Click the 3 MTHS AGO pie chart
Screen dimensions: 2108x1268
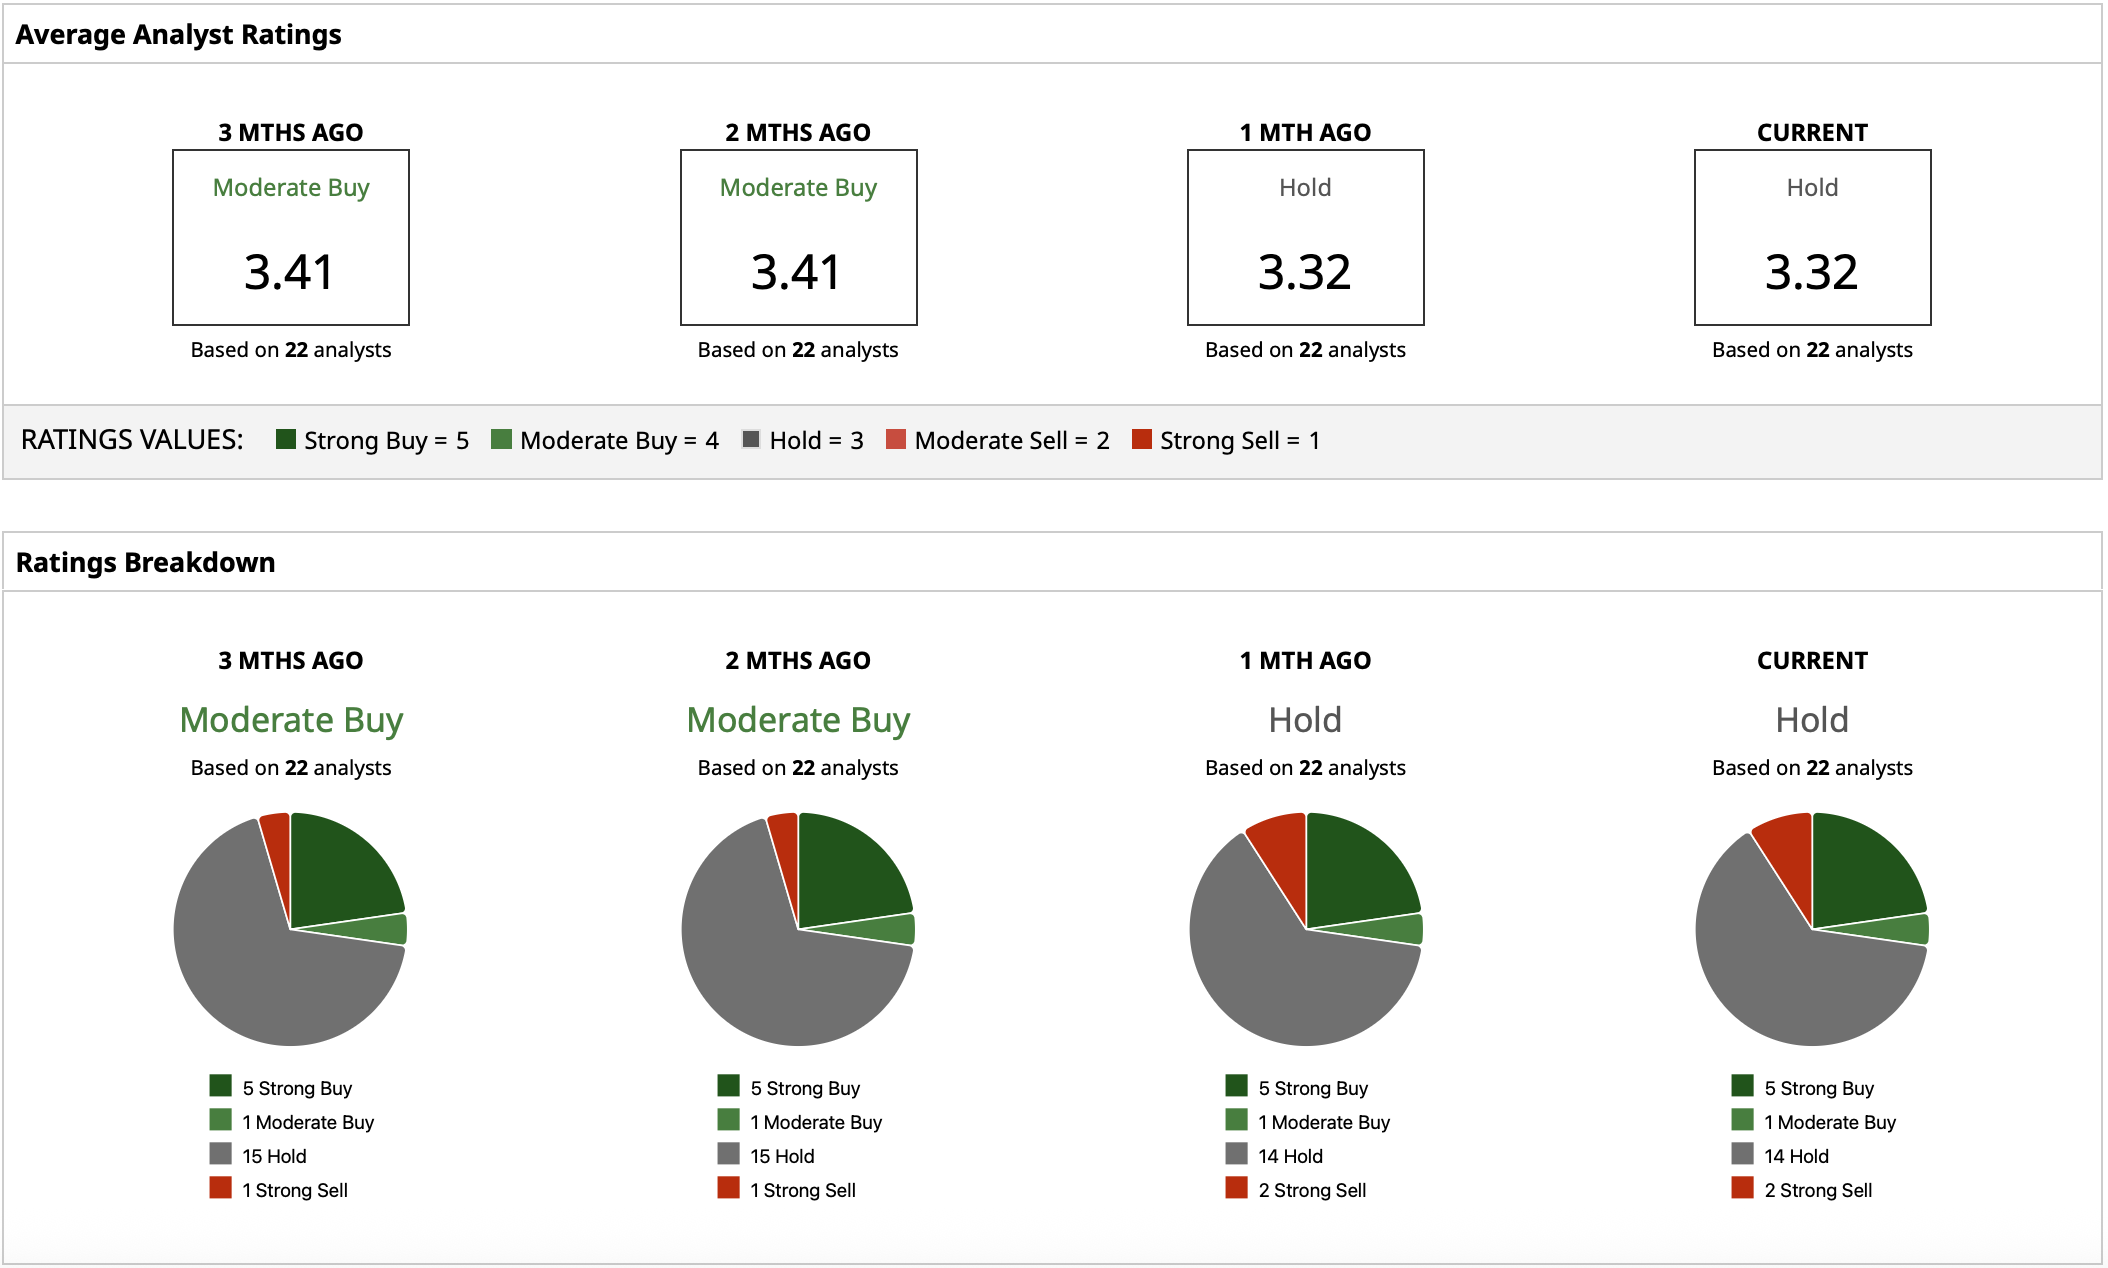pos(291,929)
